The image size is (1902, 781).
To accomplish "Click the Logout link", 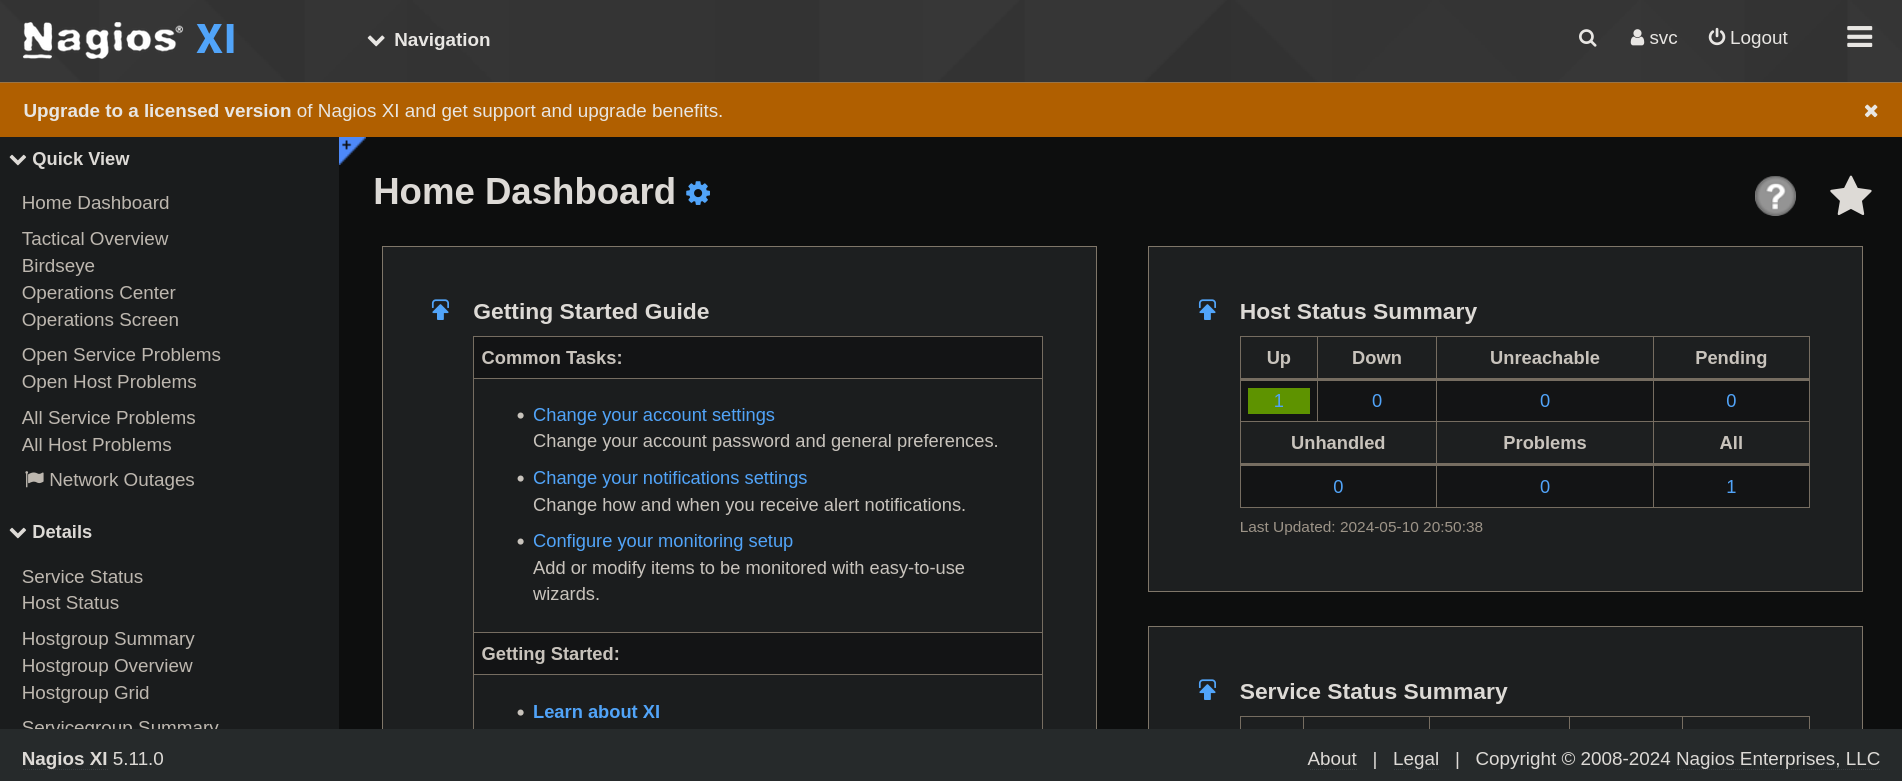I will (x=1748, y=38).
